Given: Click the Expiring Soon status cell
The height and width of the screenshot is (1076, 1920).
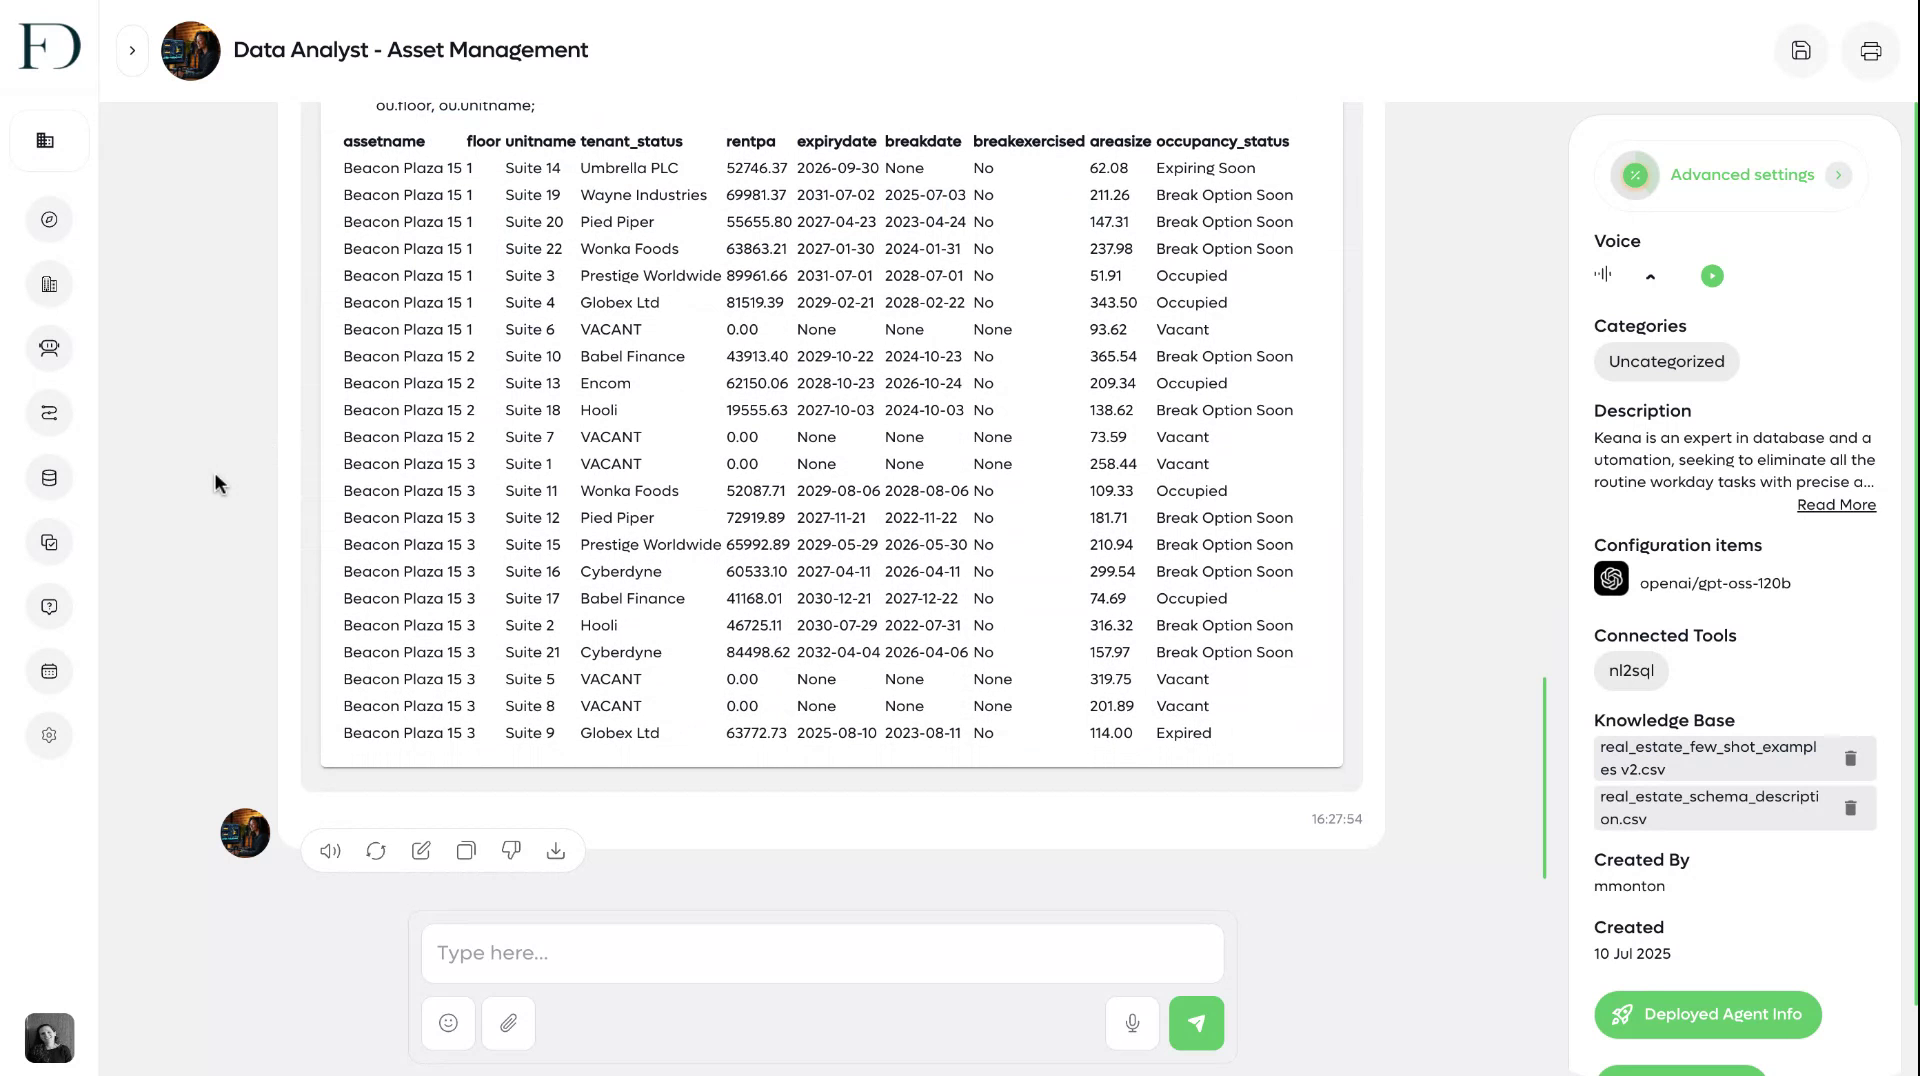Looking at the screenshot, I should tap(1205, 169).
